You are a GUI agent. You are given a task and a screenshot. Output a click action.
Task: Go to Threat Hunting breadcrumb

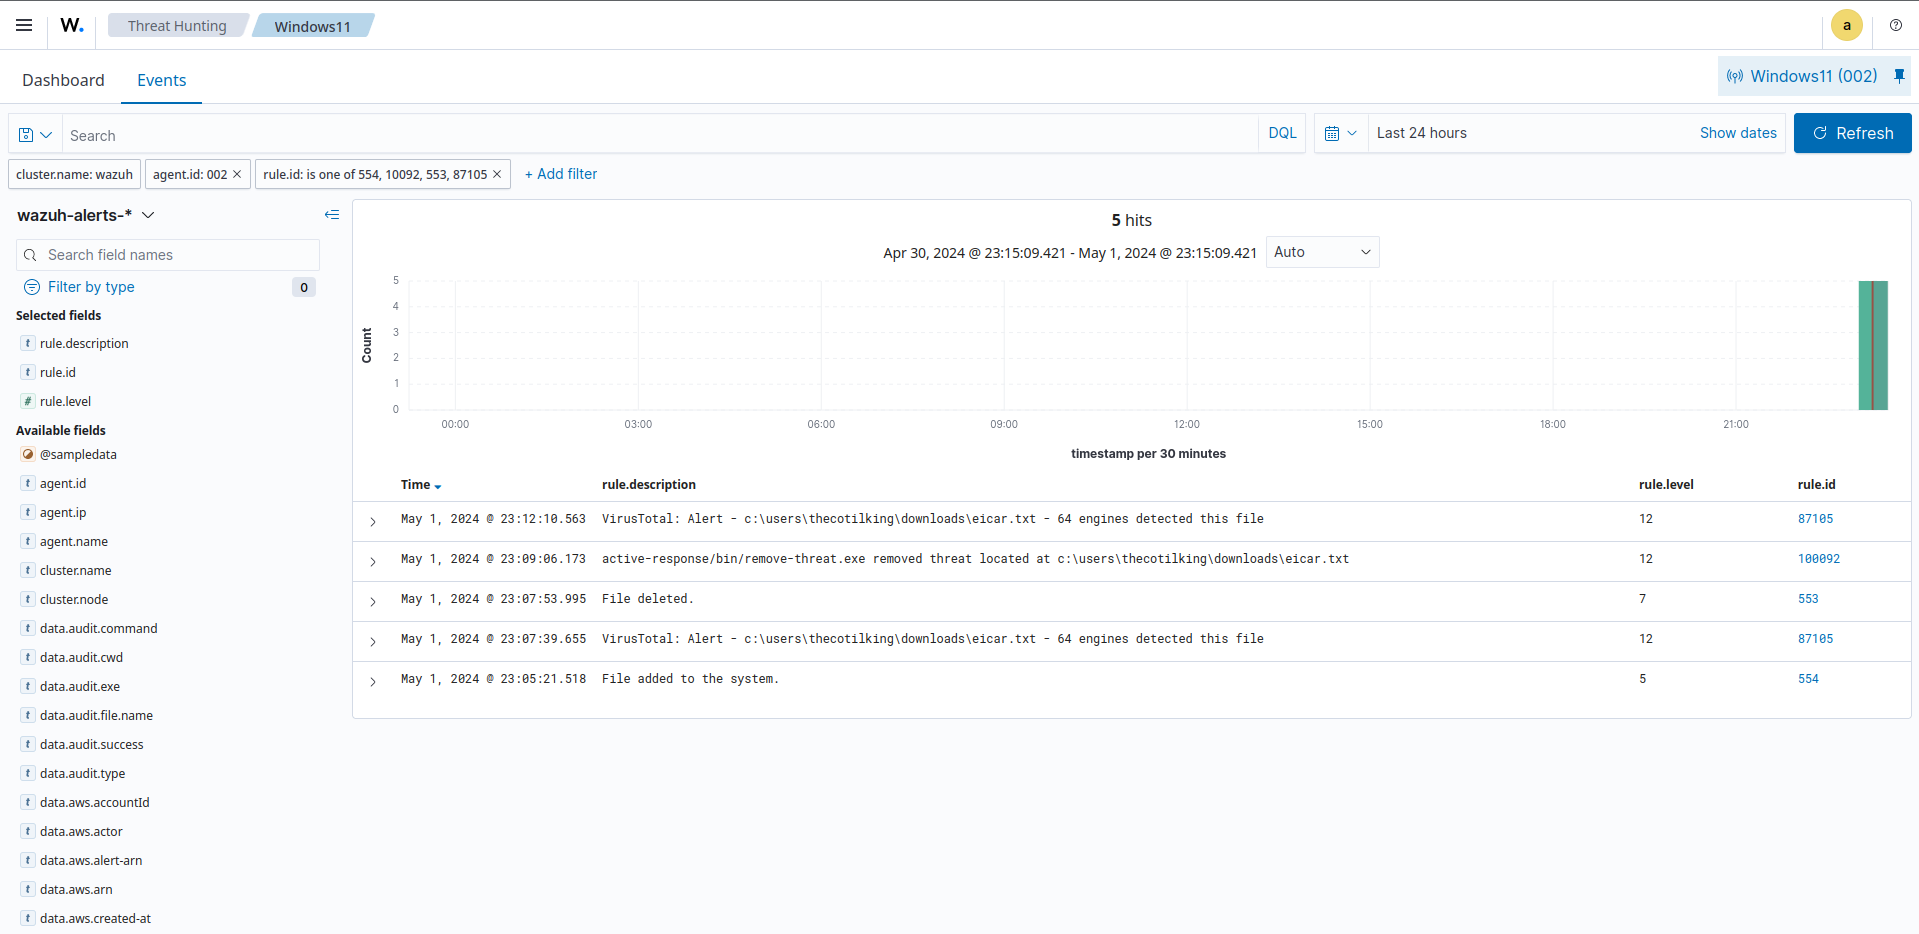pyautogui.click(x=177, y=26)
